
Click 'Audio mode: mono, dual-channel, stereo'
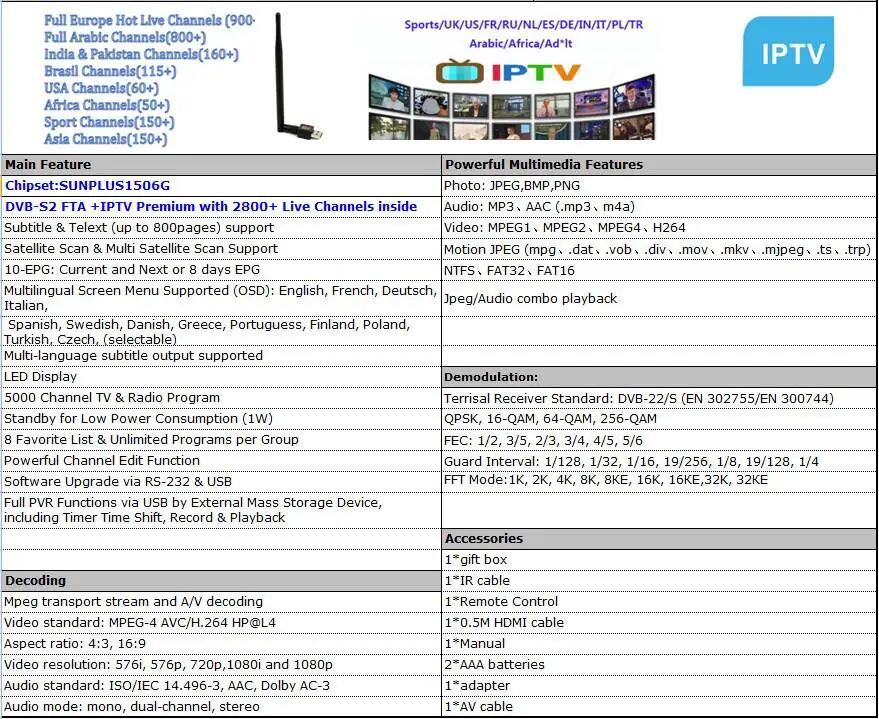[221, 707]
